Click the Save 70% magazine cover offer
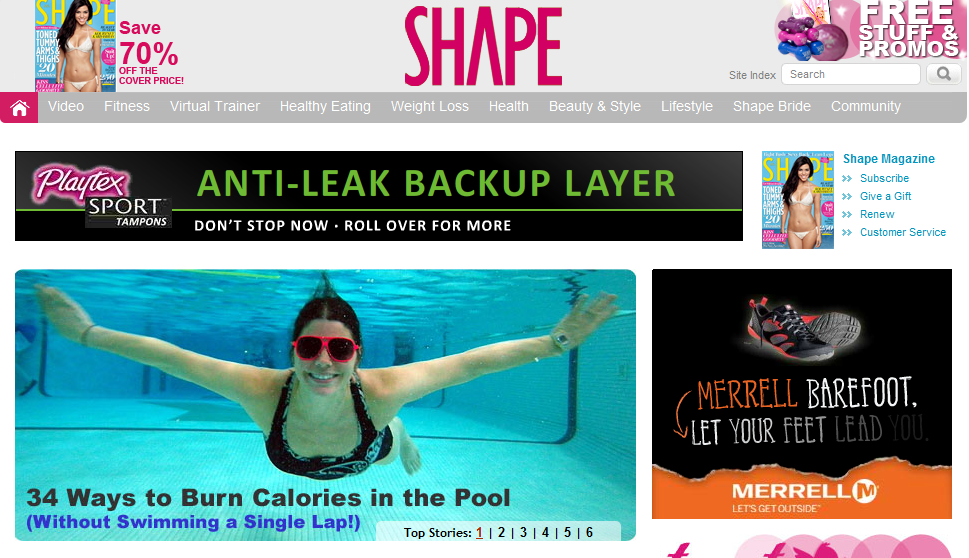Image resolution: width=969 pixels, height=558 pixels. [109, 46]
